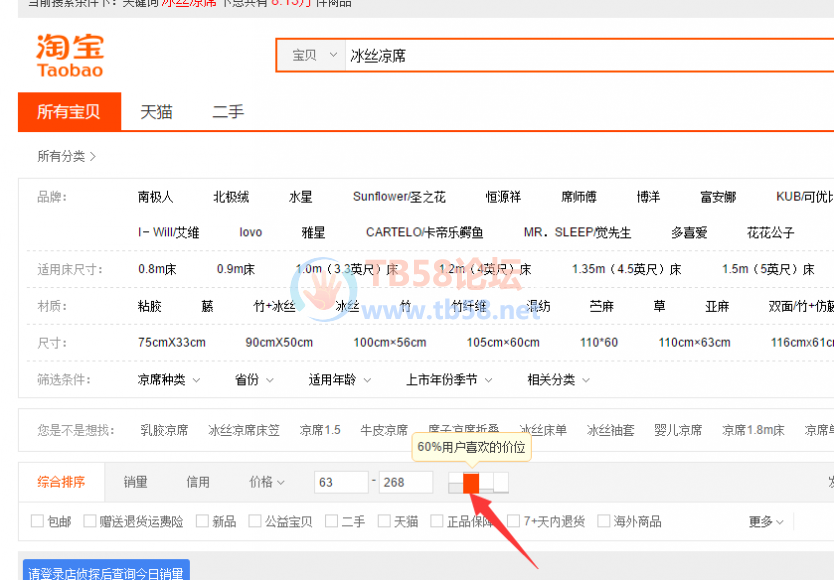834x580 pixels.
Task: Open suggested search 冰丝凉席床笠
Action: tap(244, 430)
